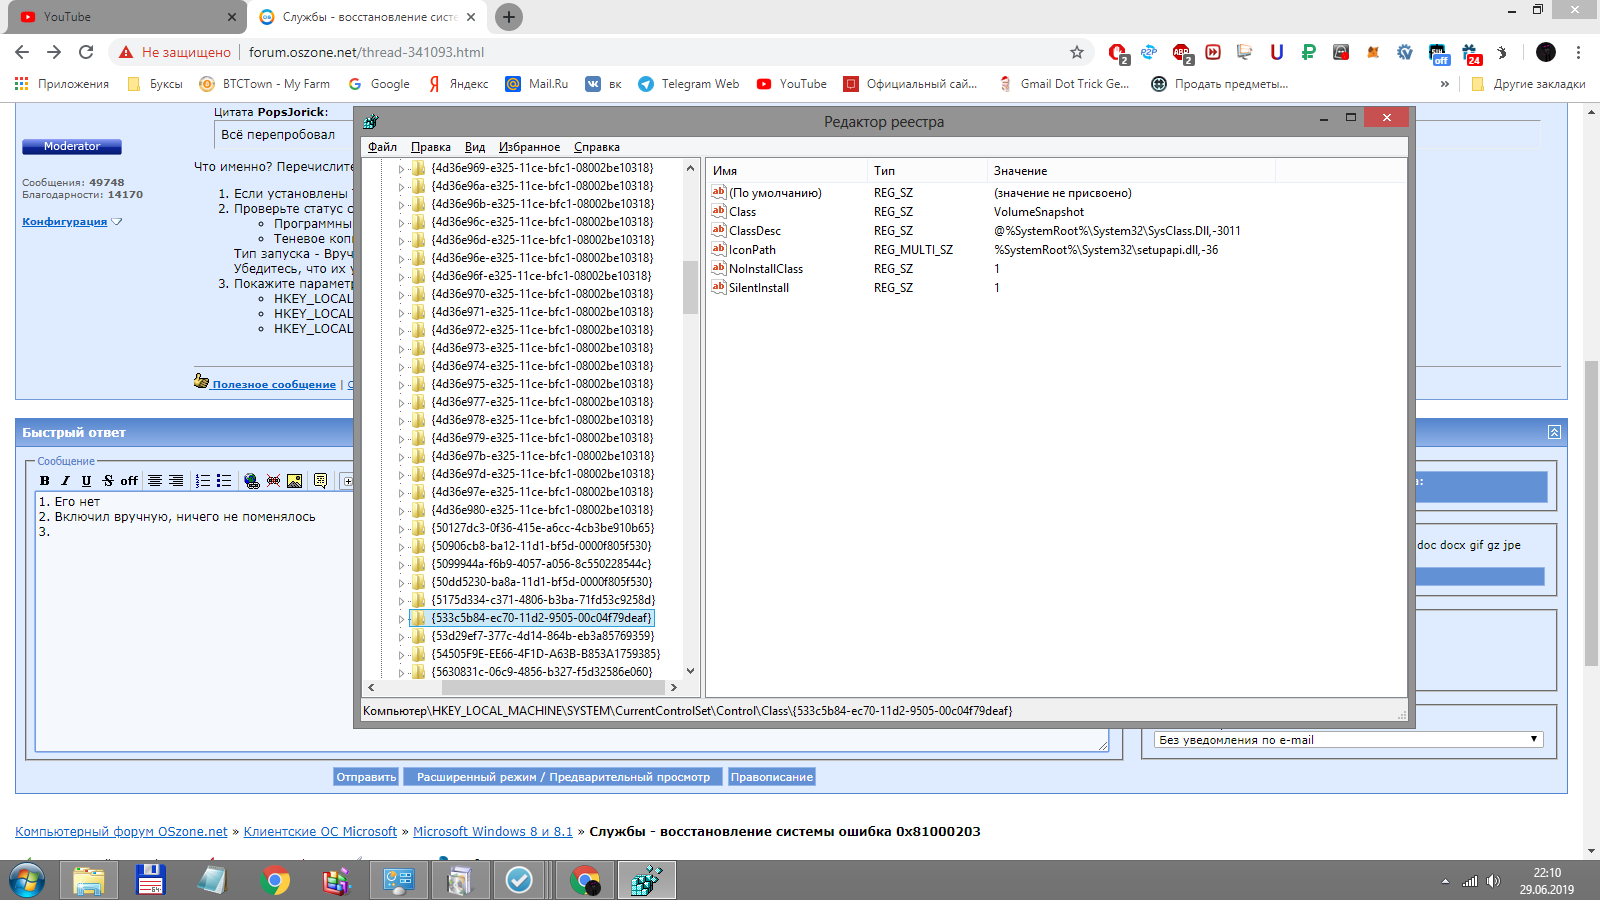1600x900 pixels.
Task: Click the Отправить button
Action: point(366,777)
